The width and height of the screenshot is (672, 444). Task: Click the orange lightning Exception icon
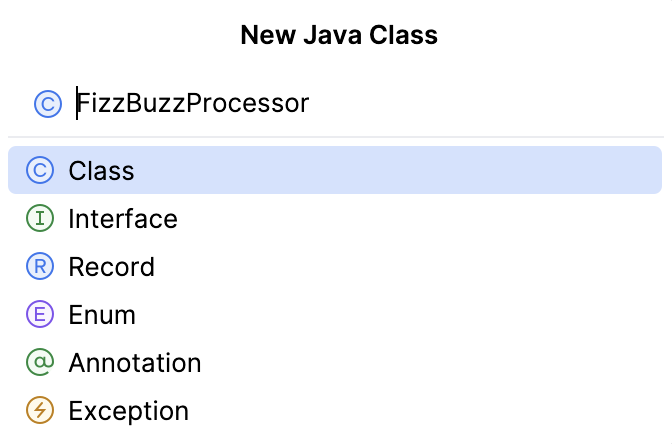tap(40, 411)
